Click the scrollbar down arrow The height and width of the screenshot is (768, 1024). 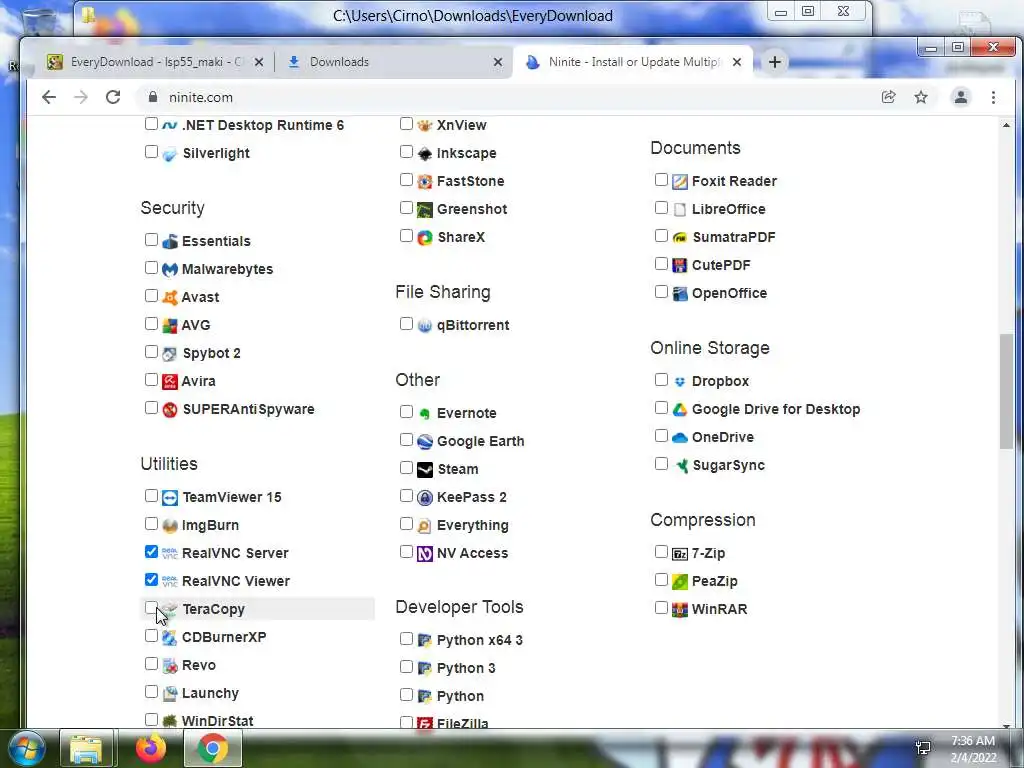1006,725
